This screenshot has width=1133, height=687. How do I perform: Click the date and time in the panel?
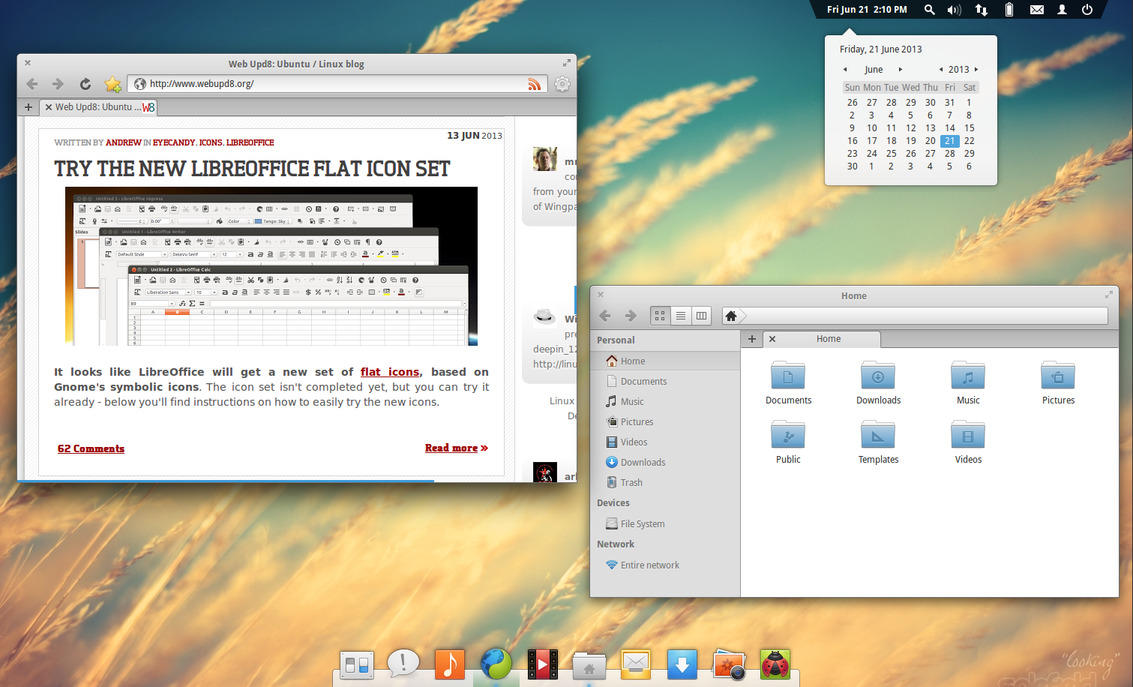(x=866, y=9)
